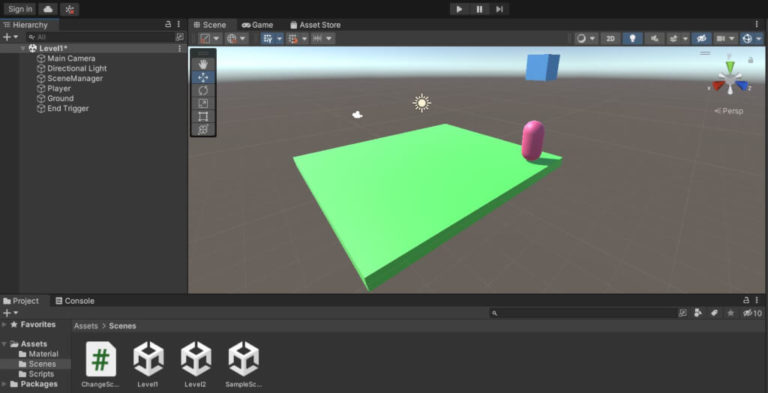Select the Scale tool
The image size is (768, 393).
click(203, 103)
